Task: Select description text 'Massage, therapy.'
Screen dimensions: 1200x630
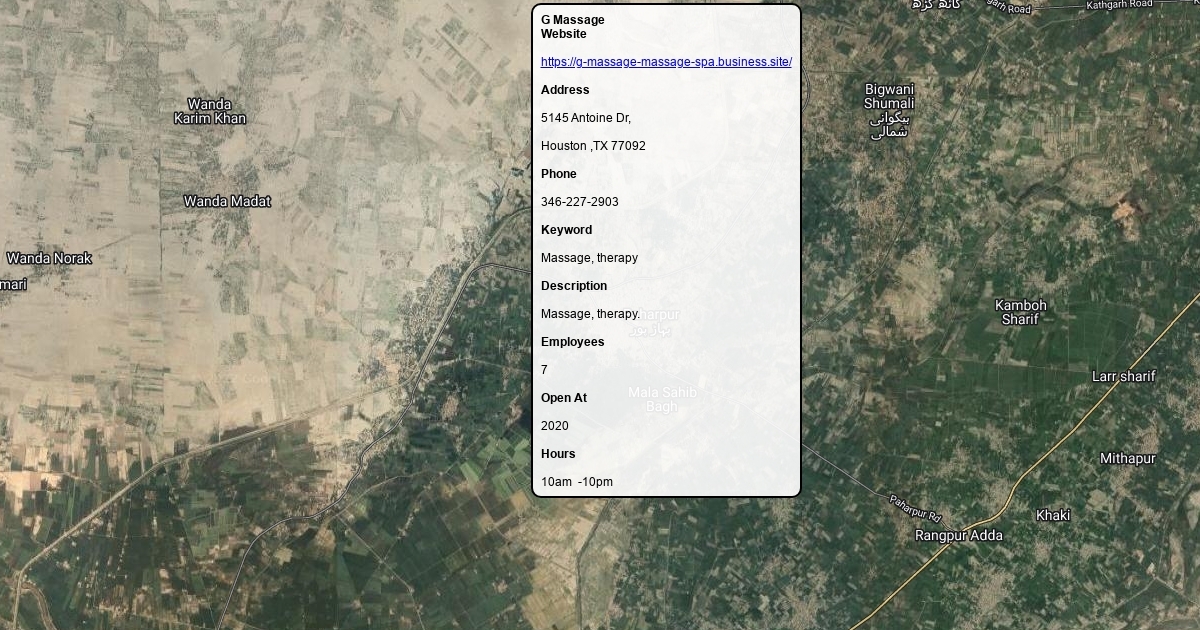Action: [x=590, y=314]
